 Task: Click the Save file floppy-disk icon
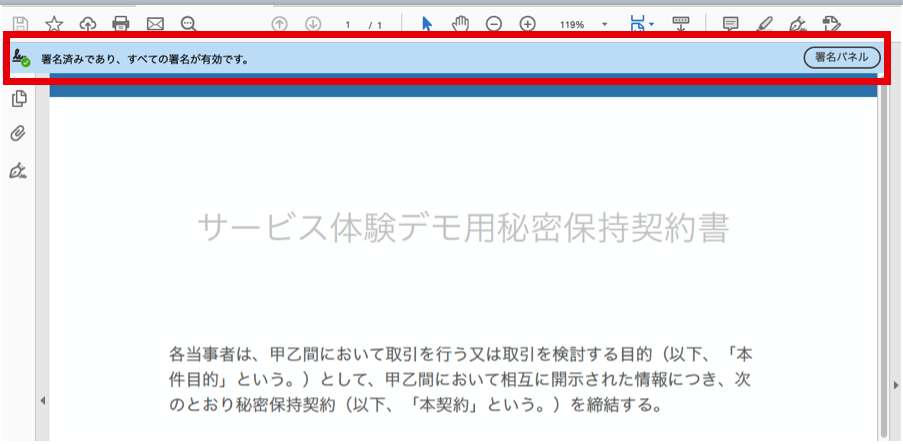click(x=21, y=24)
